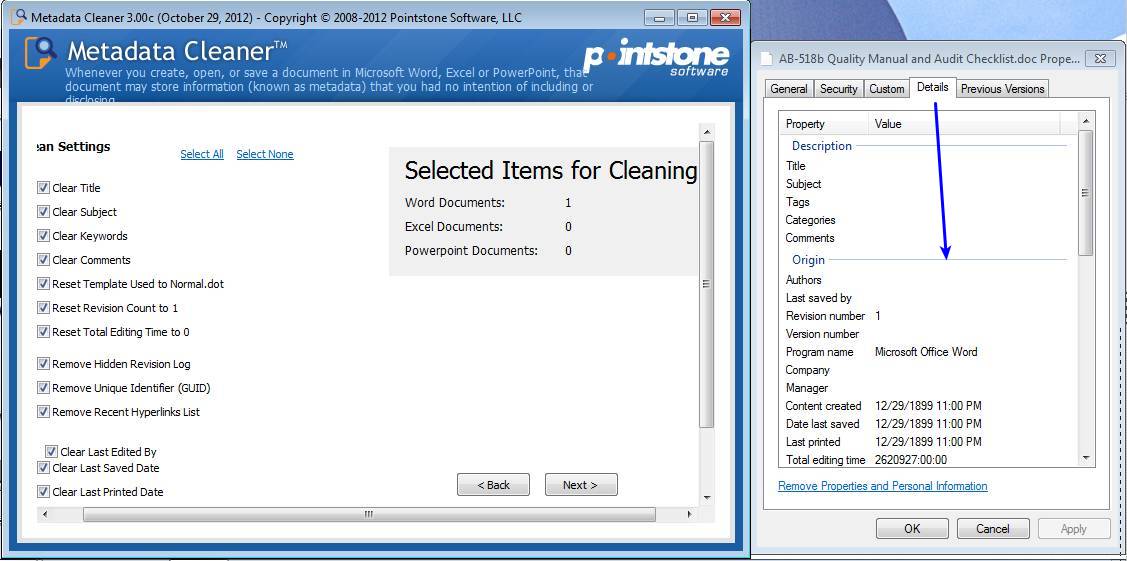Click the Excel Documents count row
Image resolution: width=1127 pixels, height=561 pixels.
pyautogui.click(x=488, y=227)
